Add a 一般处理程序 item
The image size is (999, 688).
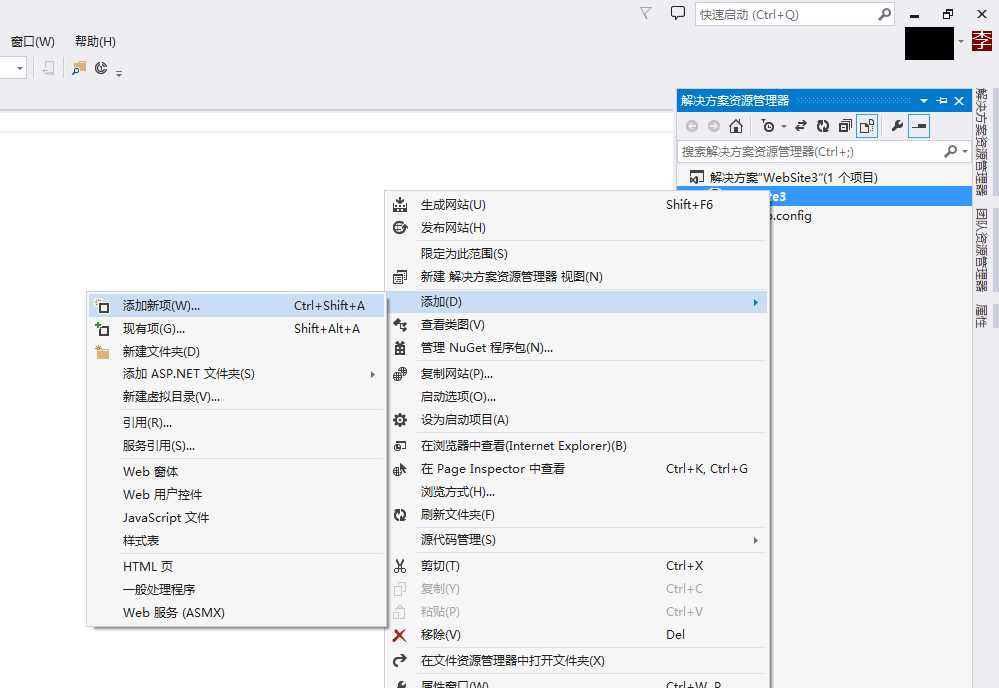pos(237,590)
